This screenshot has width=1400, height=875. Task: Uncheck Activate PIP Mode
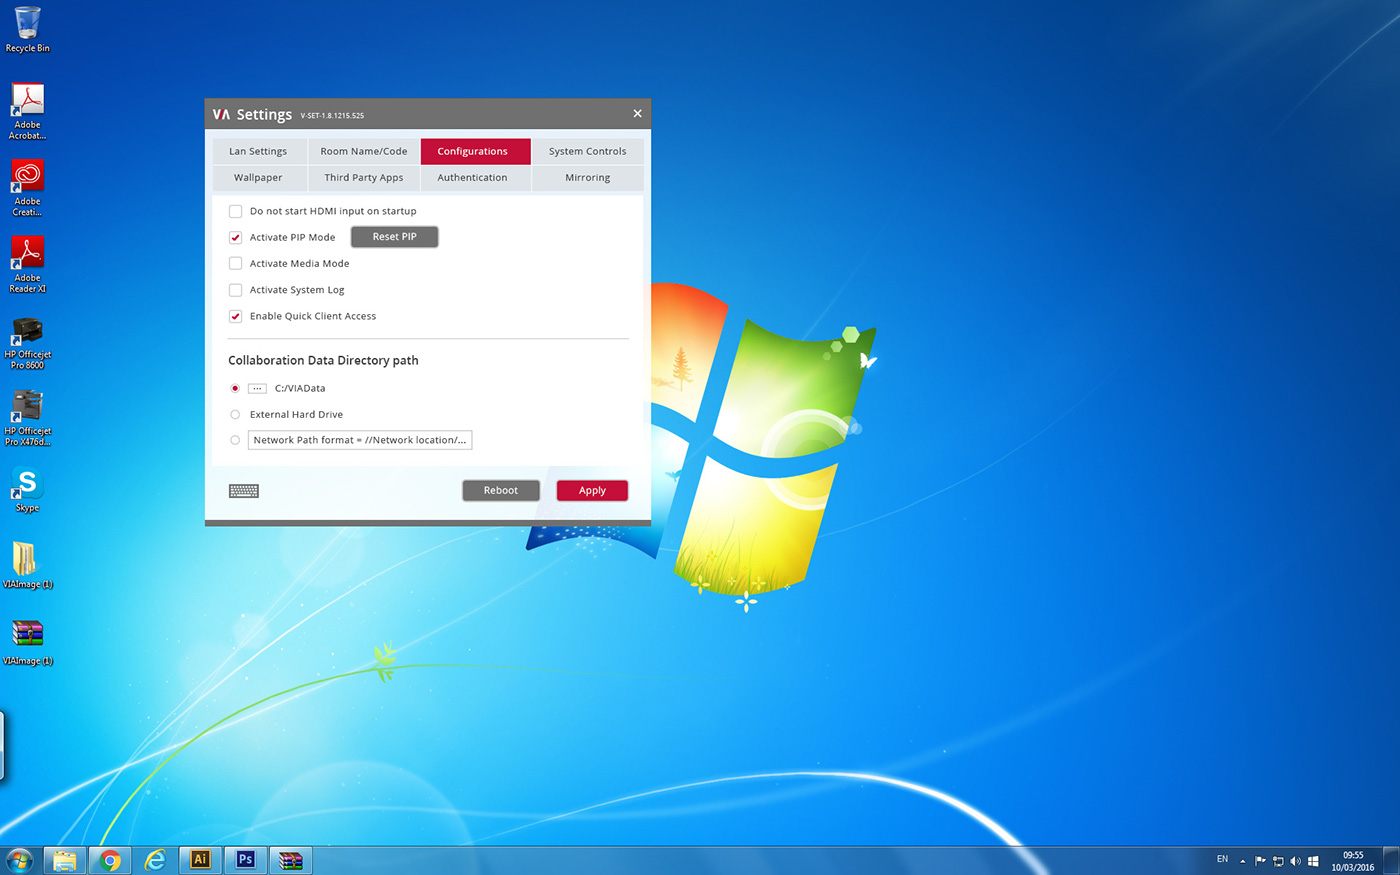[x=235, y=237]
